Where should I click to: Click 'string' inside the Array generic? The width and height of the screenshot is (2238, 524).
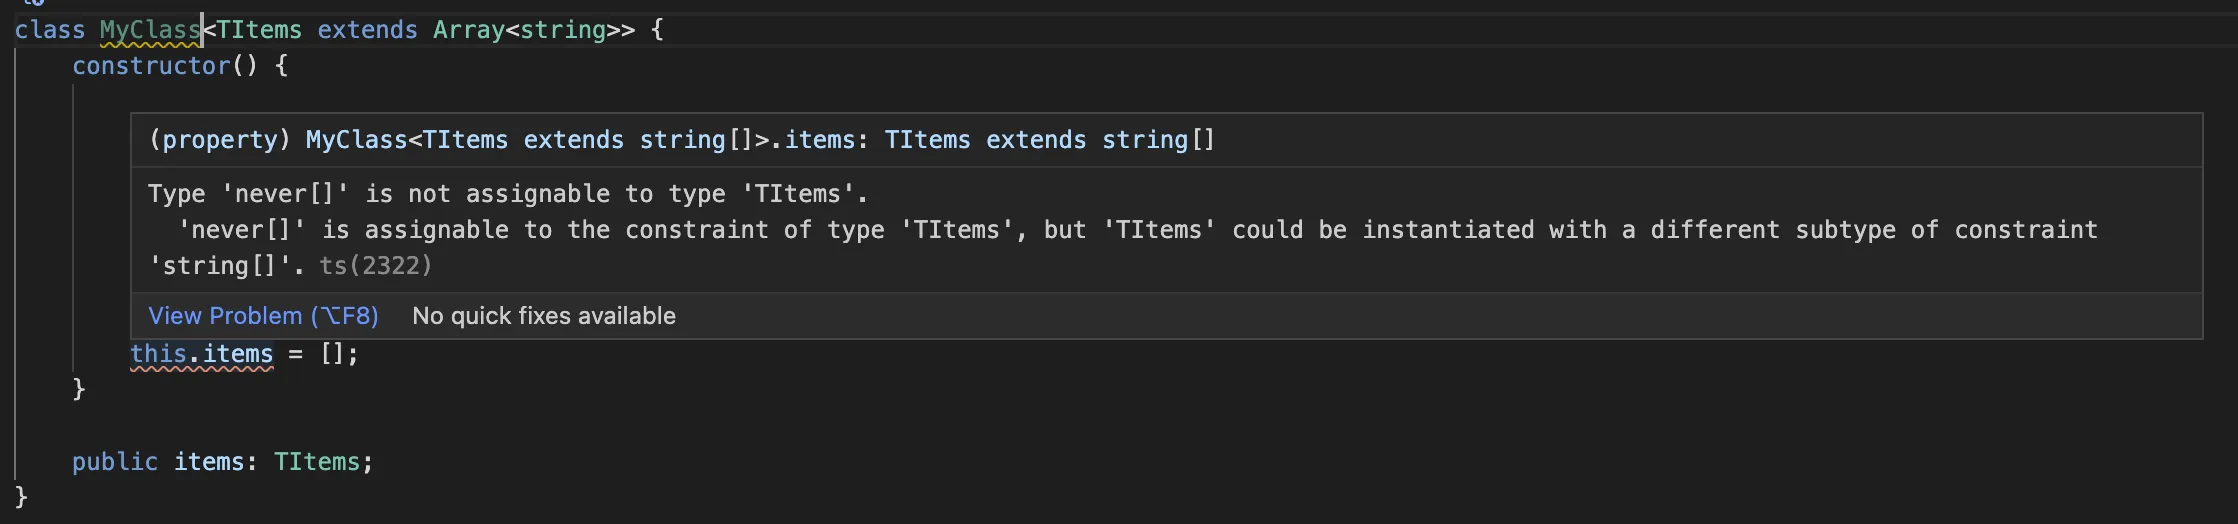pos(562,30)
